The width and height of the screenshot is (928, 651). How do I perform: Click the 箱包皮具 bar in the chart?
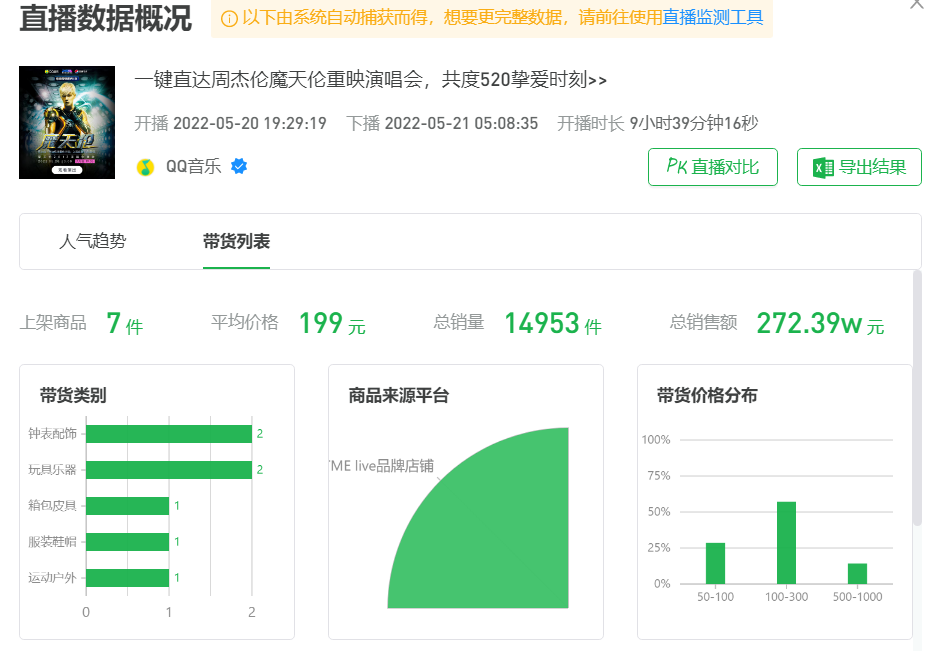(127, 506)
